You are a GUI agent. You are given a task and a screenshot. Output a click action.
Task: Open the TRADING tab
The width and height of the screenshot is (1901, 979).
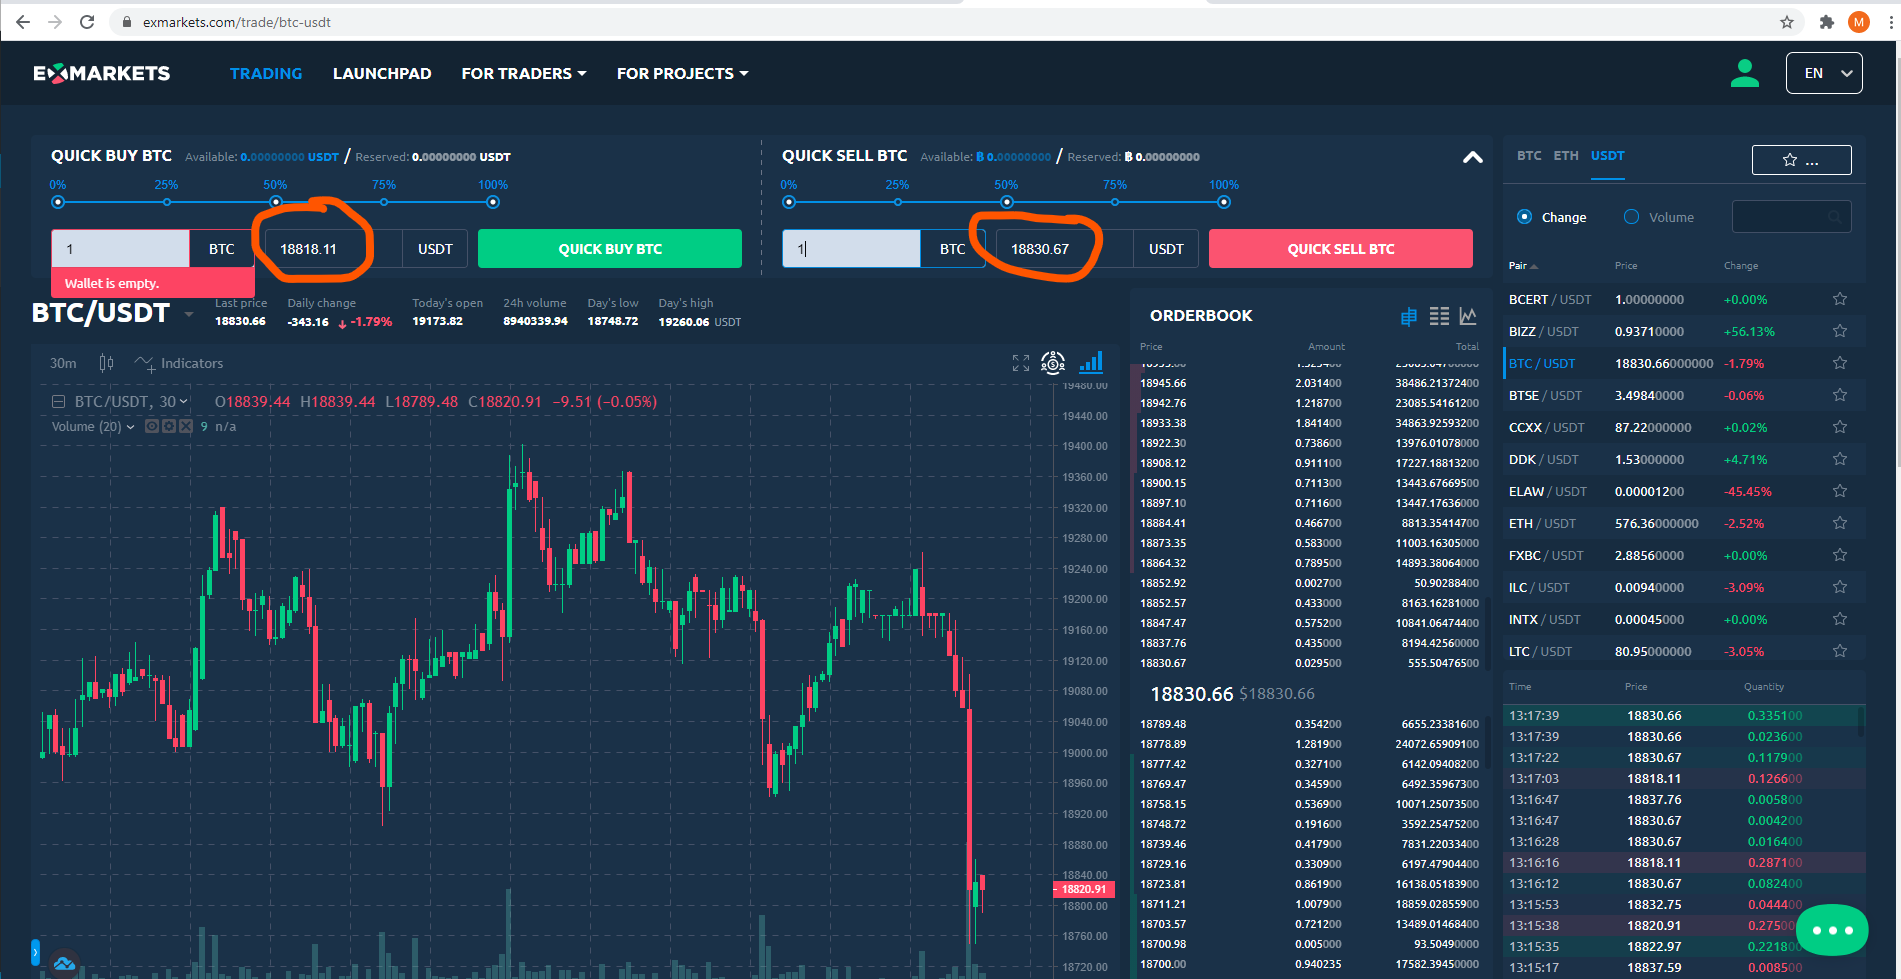click(266, 73)
